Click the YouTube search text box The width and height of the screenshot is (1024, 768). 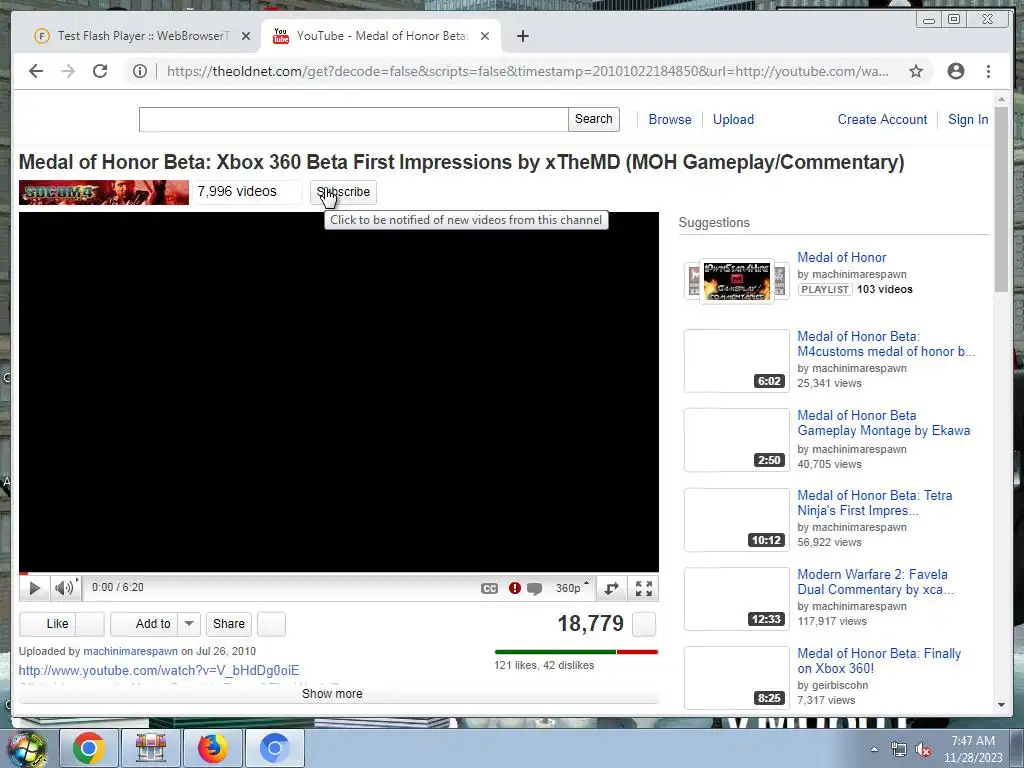[x=353, y=120]
